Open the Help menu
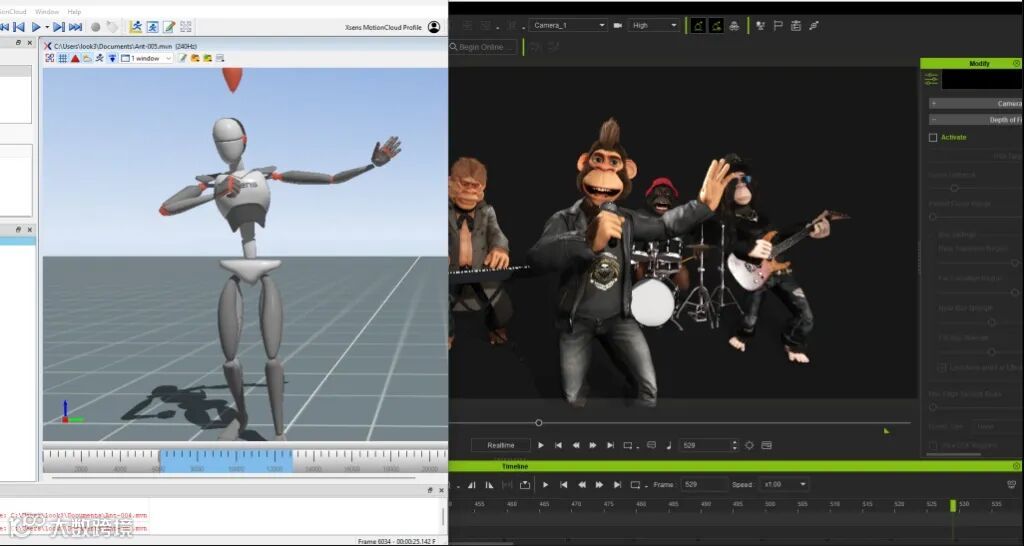Screen dimensions: 1024x546 point(74,11)
